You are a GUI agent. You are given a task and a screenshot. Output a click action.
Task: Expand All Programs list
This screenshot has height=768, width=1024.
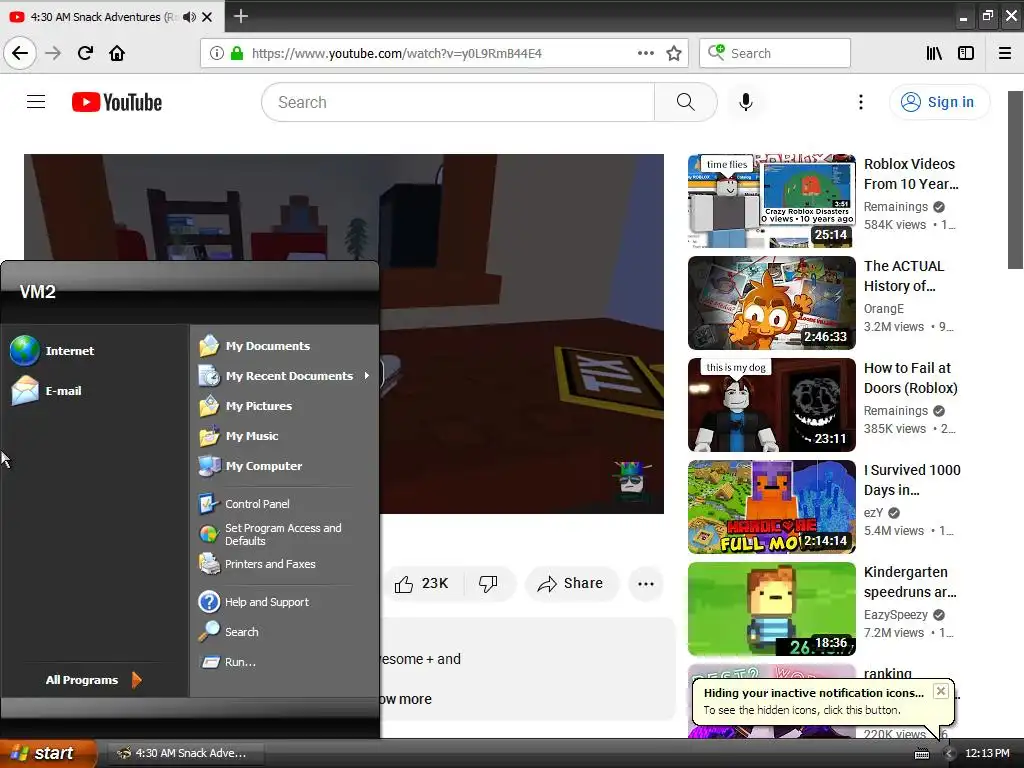pos(93,680)
